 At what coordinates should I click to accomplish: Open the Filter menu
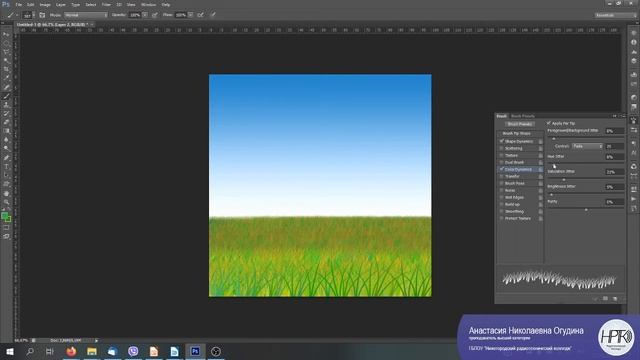click(106, 4)
